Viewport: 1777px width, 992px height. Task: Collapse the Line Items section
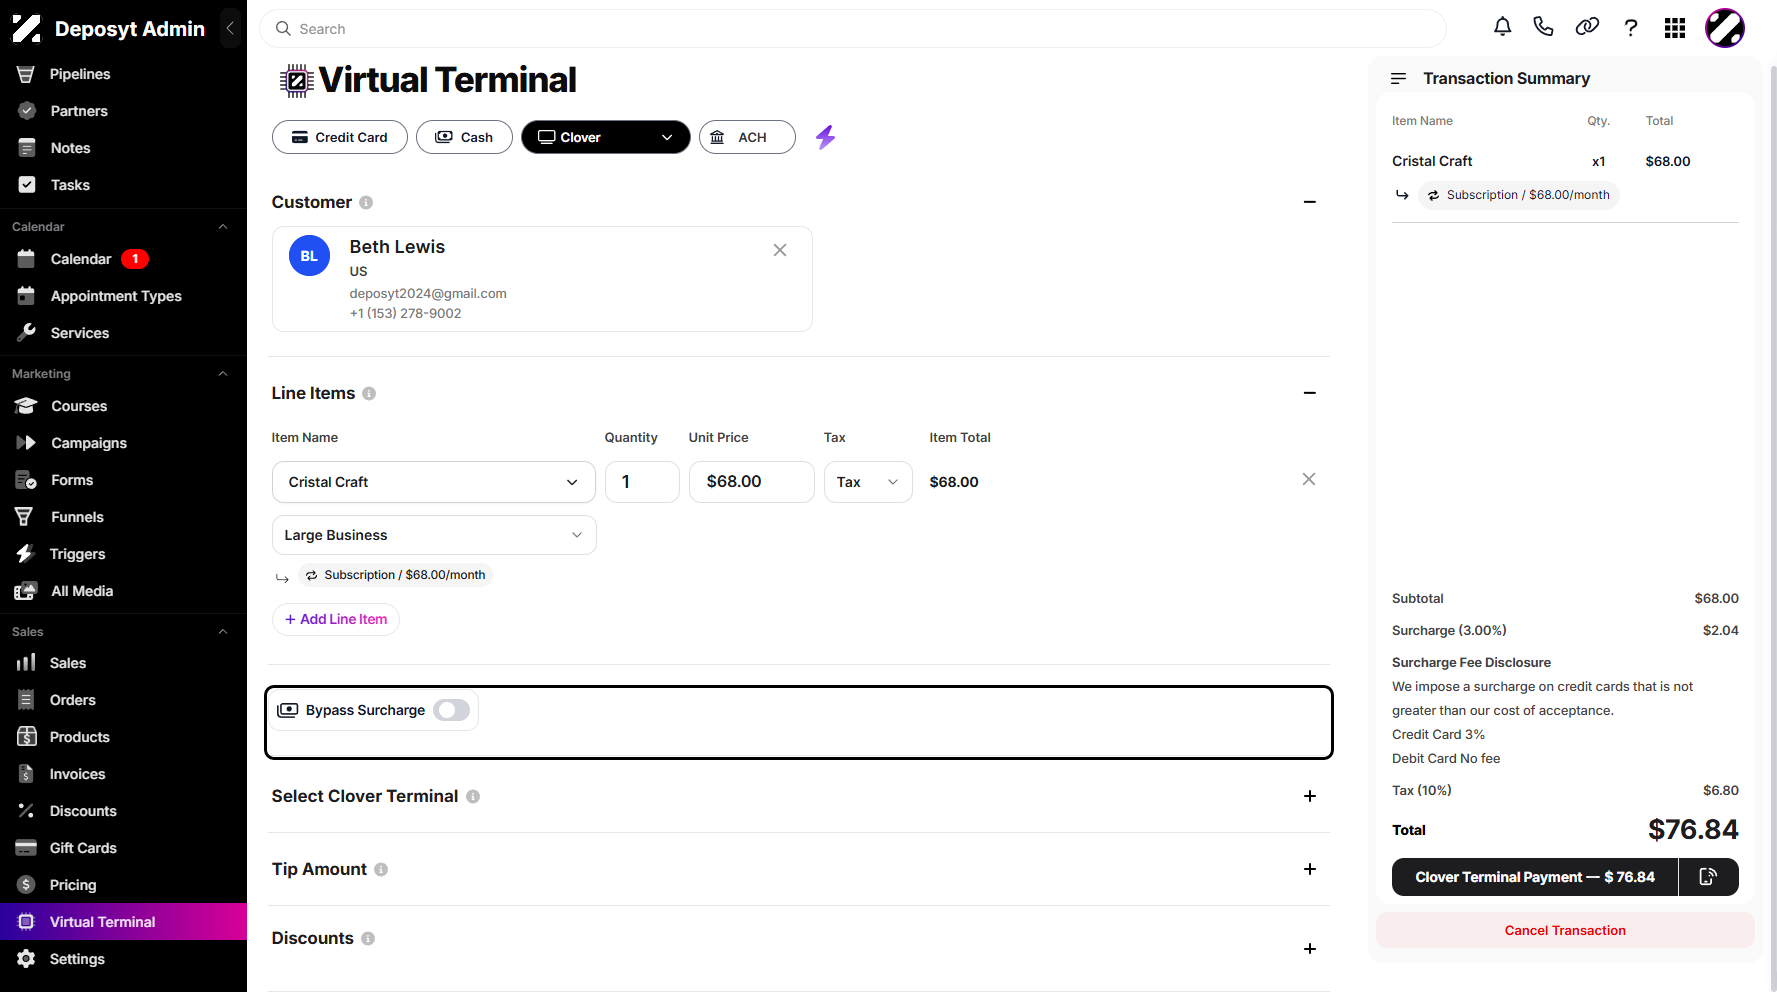[x=1310, y=393]
